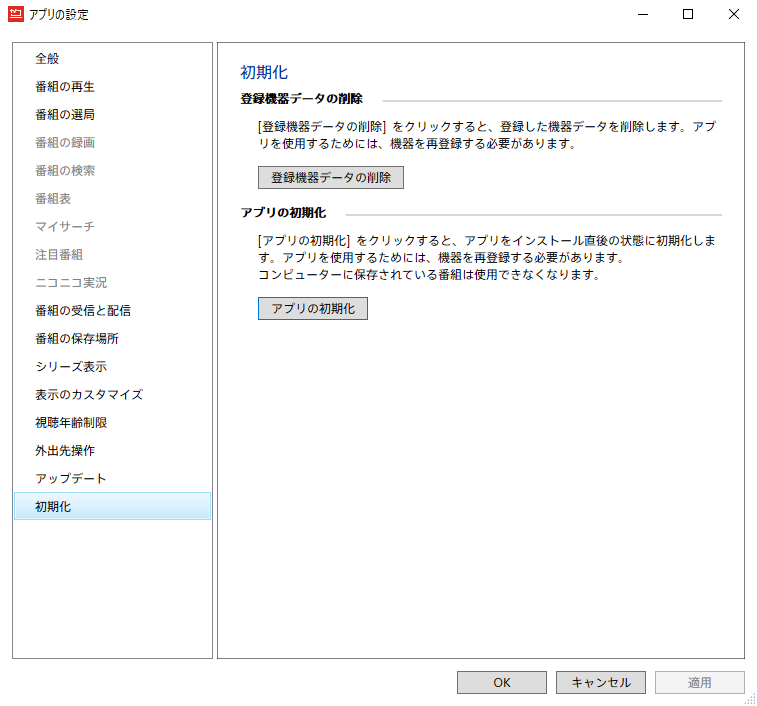Open the 番組の再生 settings page

tap(65, 87)
